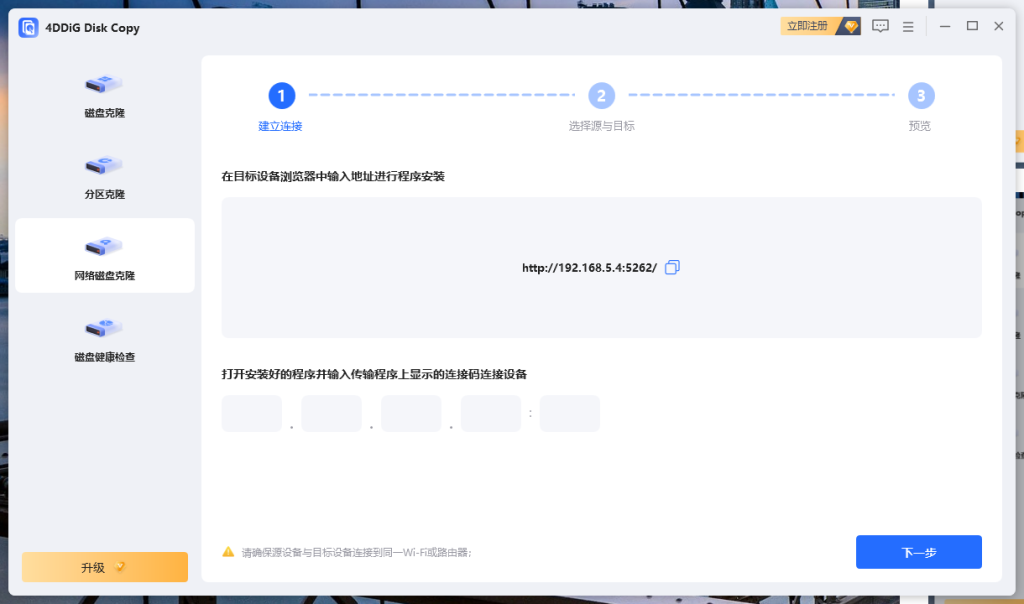
Task: Click the 4DDiG Disk Copy app logo
Action: 28,27
